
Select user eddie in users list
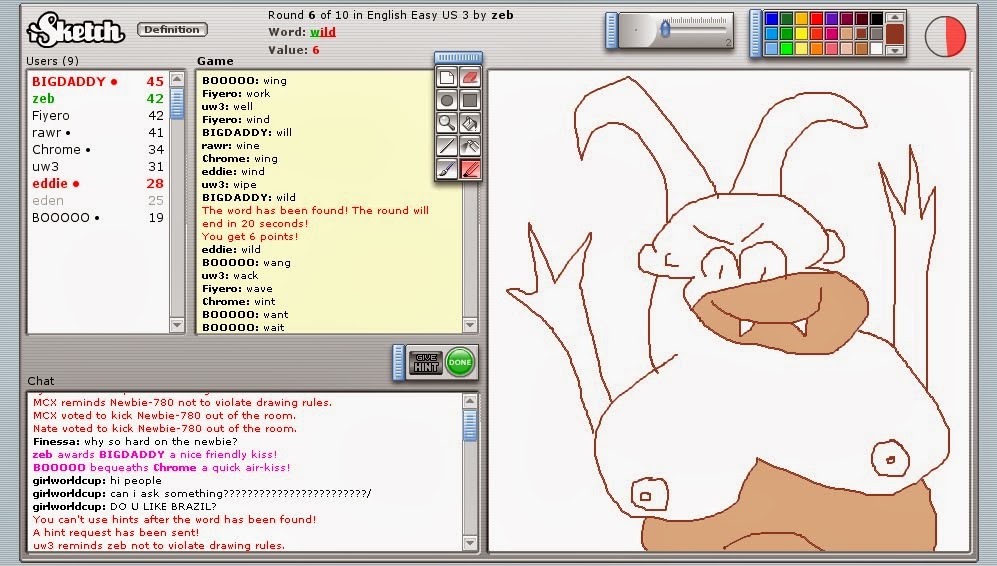tap(98, 184)
